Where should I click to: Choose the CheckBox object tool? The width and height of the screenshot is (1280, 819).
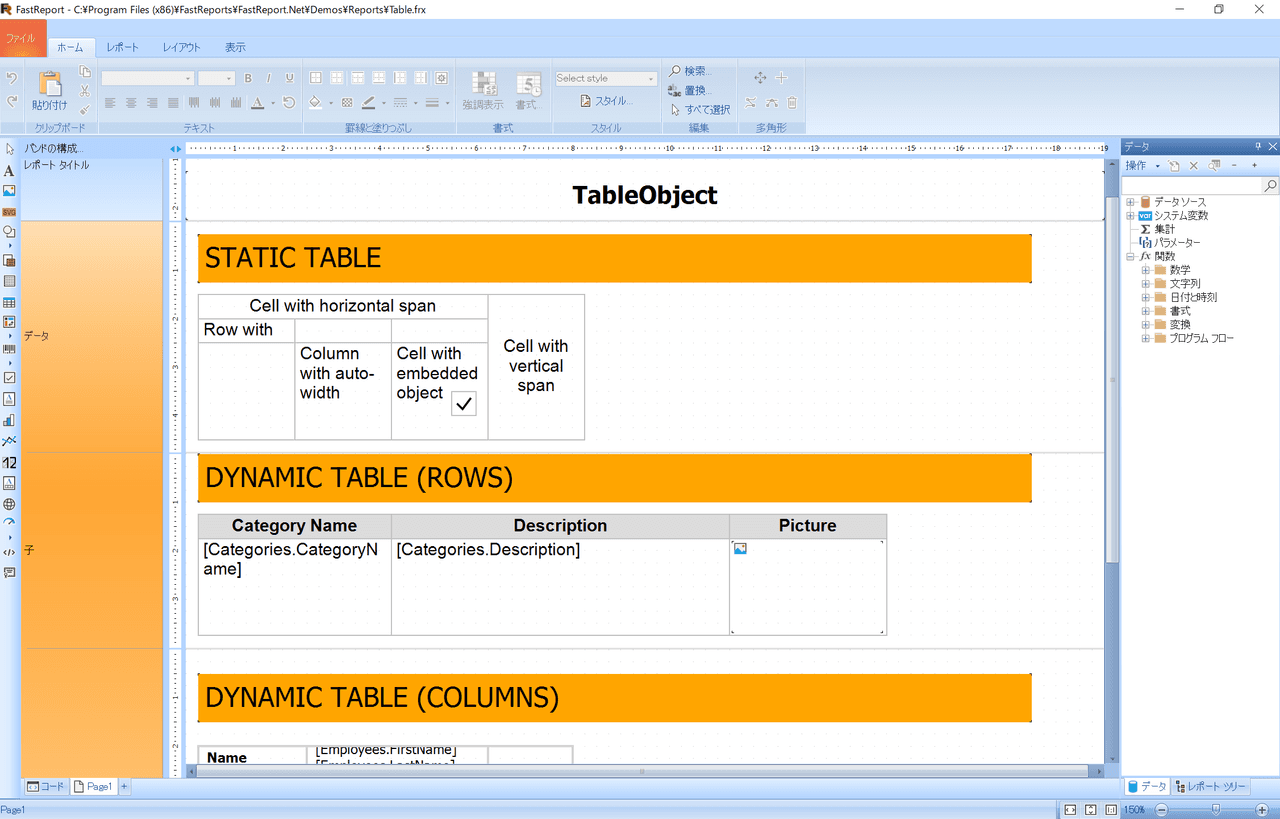(x=9, y=378)
